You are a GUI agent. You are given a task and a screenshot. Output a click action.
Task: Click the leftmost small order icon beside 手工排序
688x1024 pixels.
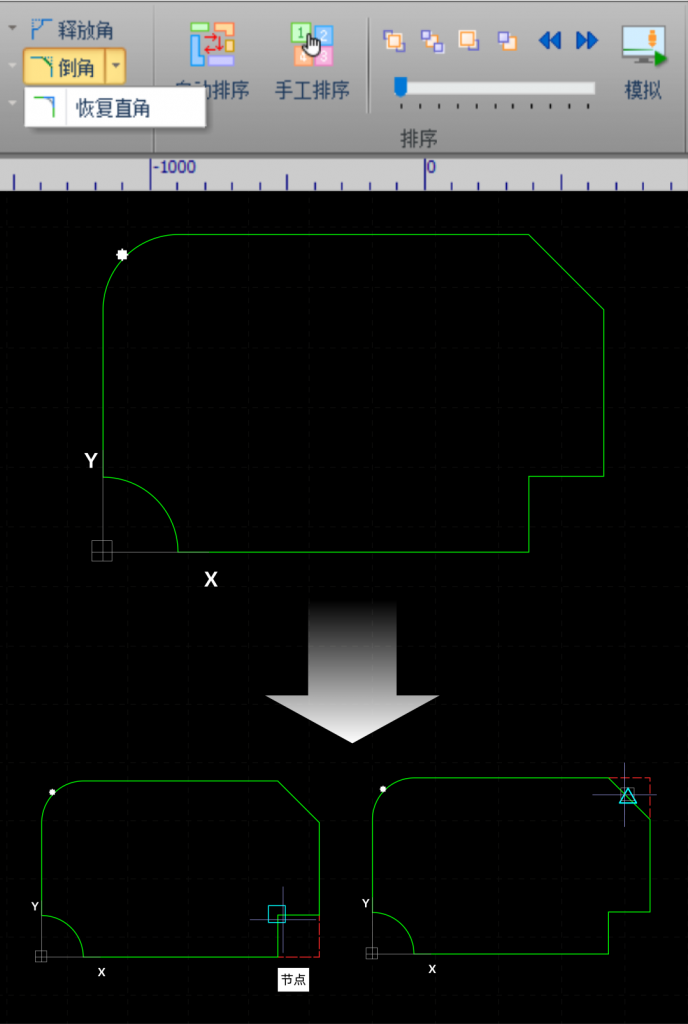pyautogui.click(x=395, y=40)
